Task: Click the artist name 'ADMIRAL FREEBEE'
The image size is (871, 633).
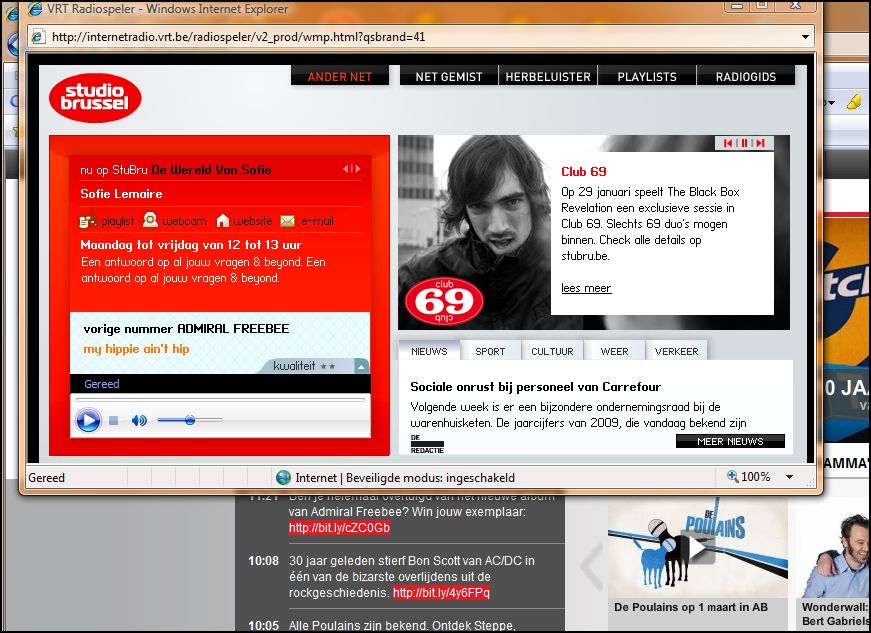Action: 233,329
